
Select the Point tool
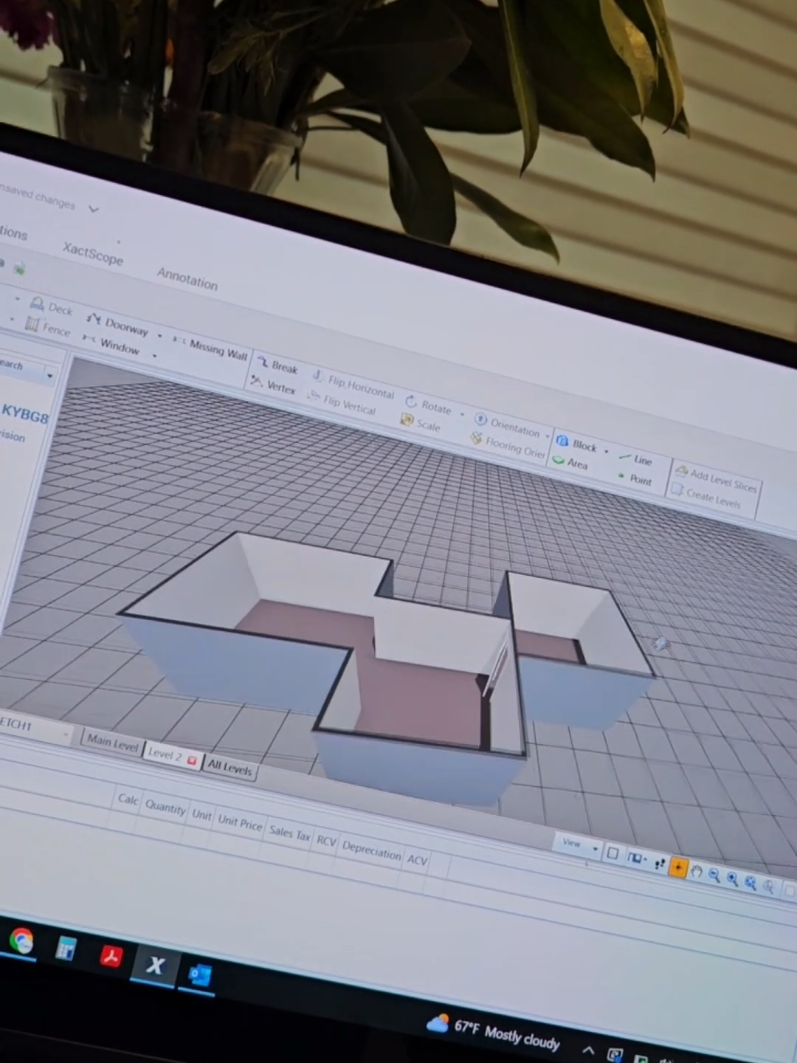tap(635, 479)
